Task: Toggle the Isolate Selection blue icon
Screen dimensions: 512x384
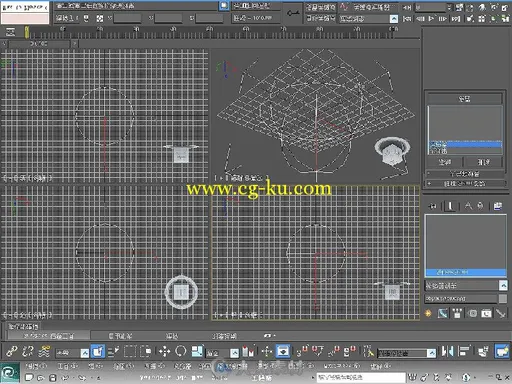Action: [x=224, y=6]
